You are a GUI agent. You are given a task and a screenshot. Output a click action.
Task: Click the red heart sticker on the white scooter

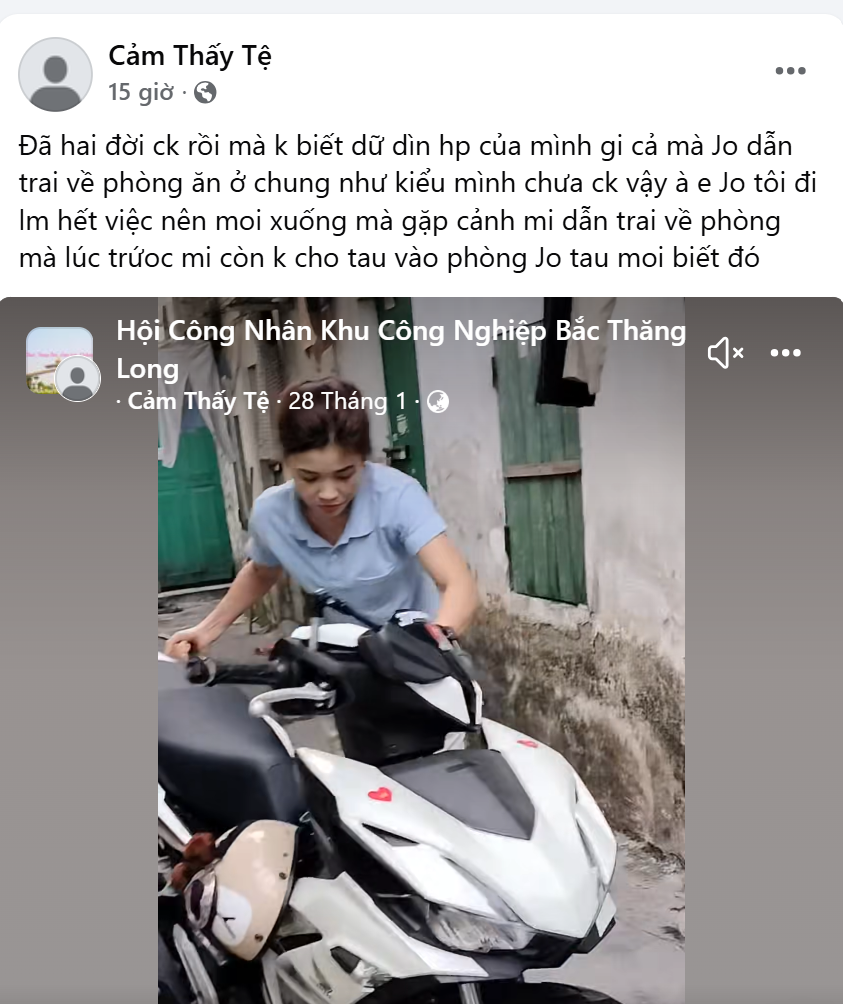tap(380, 795)
